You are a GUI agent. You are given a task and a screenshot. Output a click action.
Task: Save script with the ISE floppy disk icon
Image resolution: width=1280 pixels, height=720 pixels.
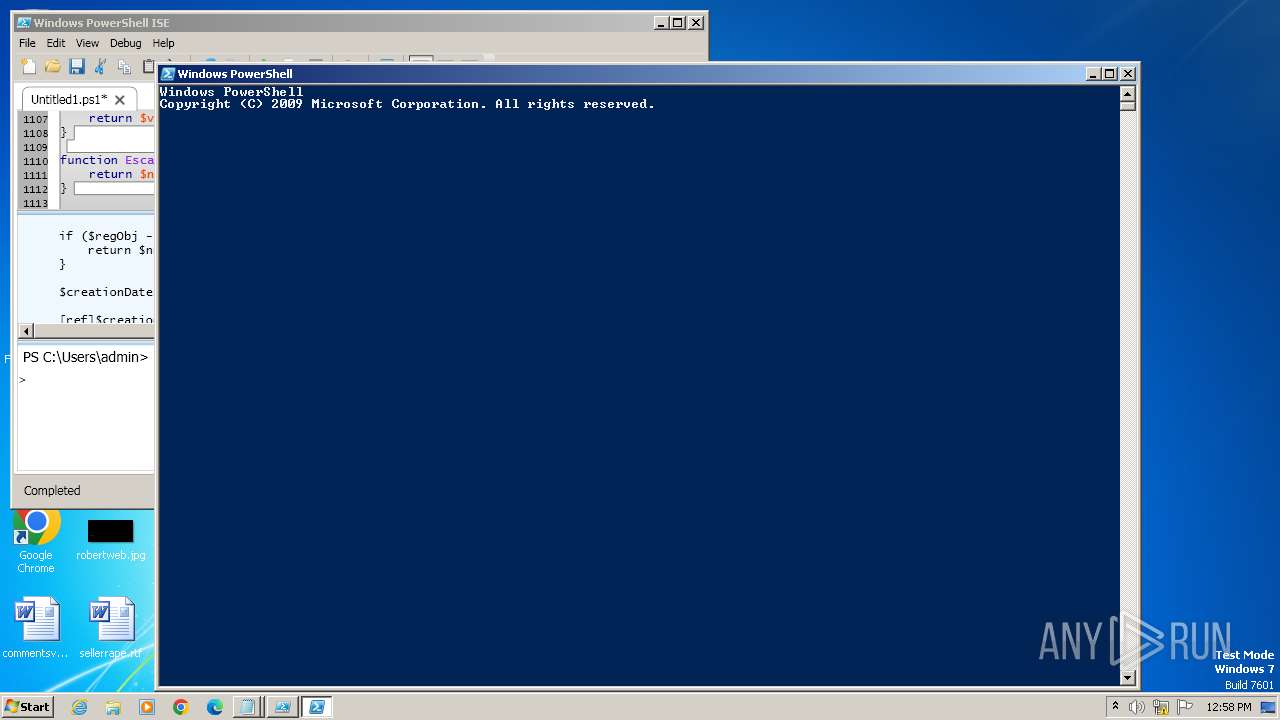(76, 66)
